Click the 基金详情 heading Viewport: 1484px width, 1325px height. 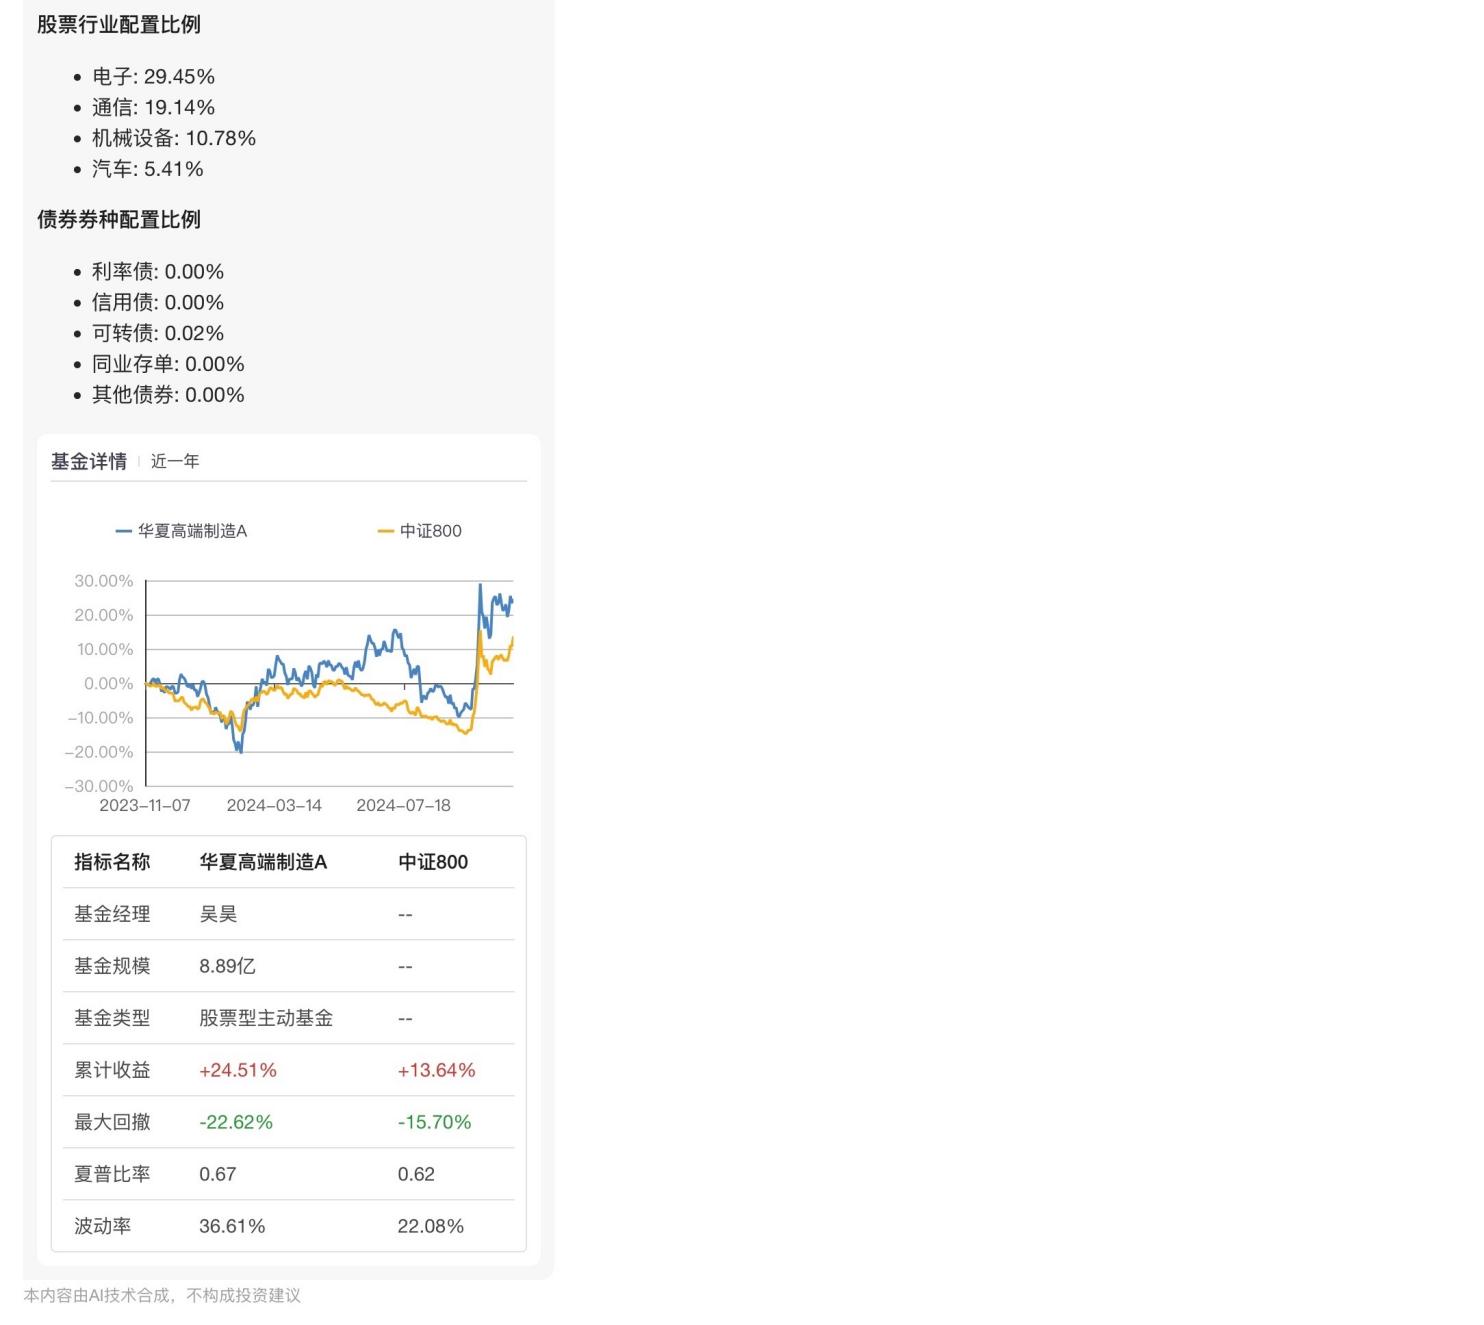click(89, 461)
